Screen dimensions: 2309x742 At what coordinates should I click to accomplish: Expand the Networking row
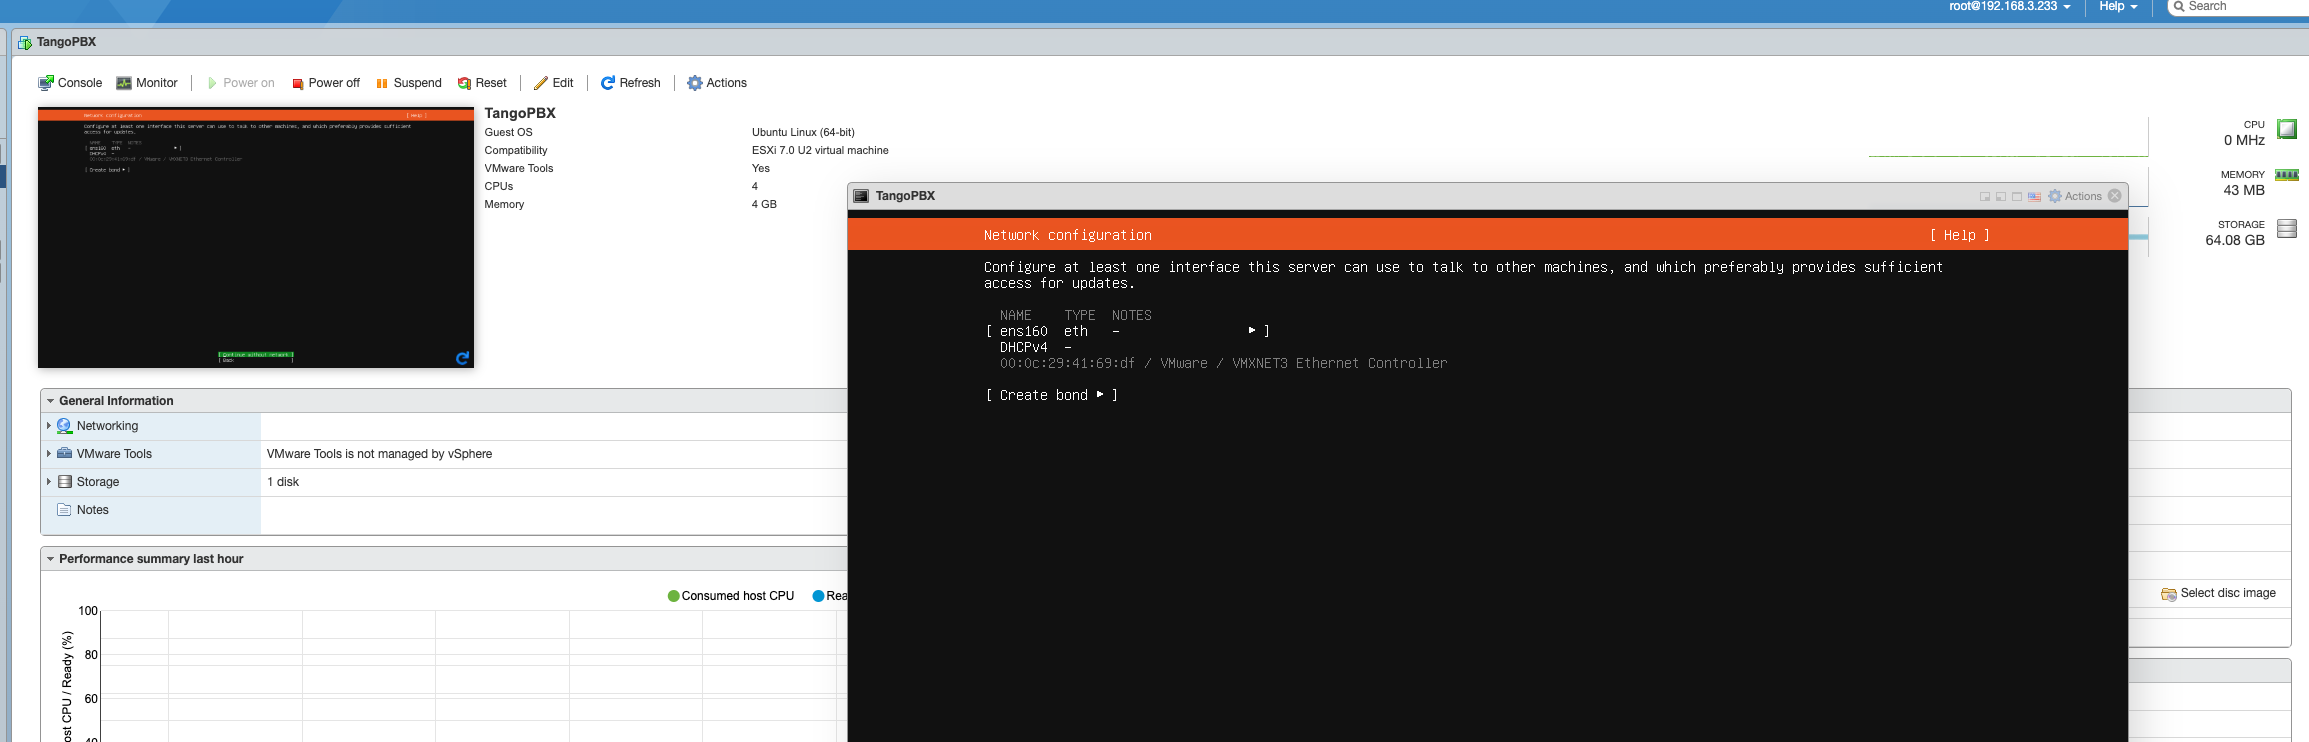[x=48, y=426]
